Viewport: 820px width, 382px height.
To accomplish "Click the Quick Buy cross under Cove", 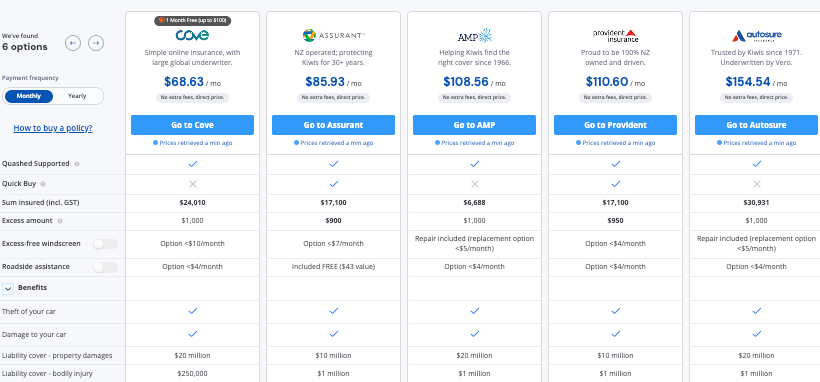I will coord(192,184).
